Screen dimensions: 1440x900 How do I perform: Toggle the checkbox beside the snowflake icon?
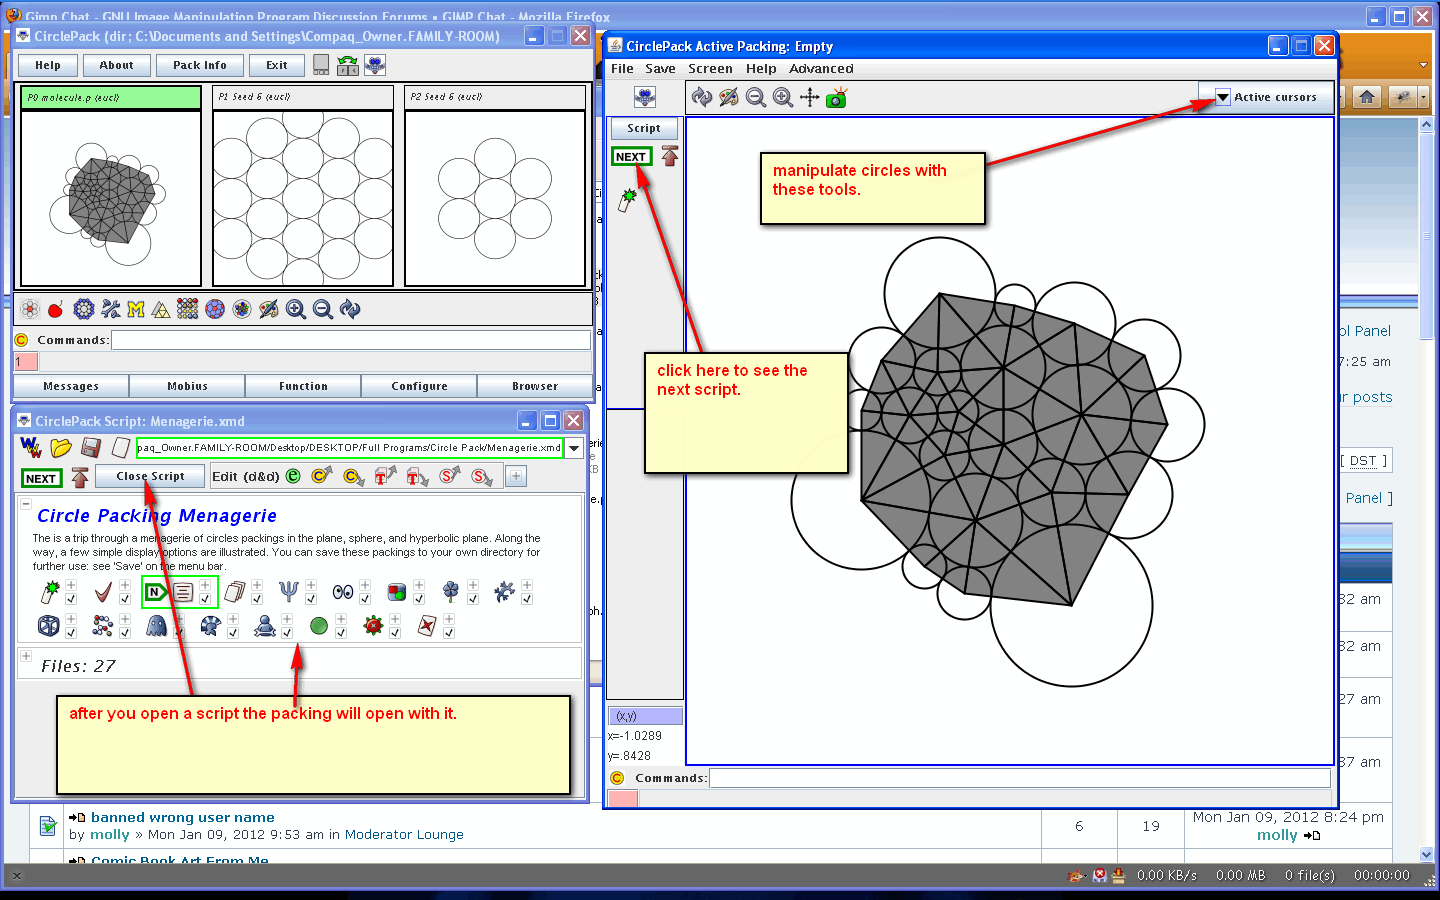[527, 599]
